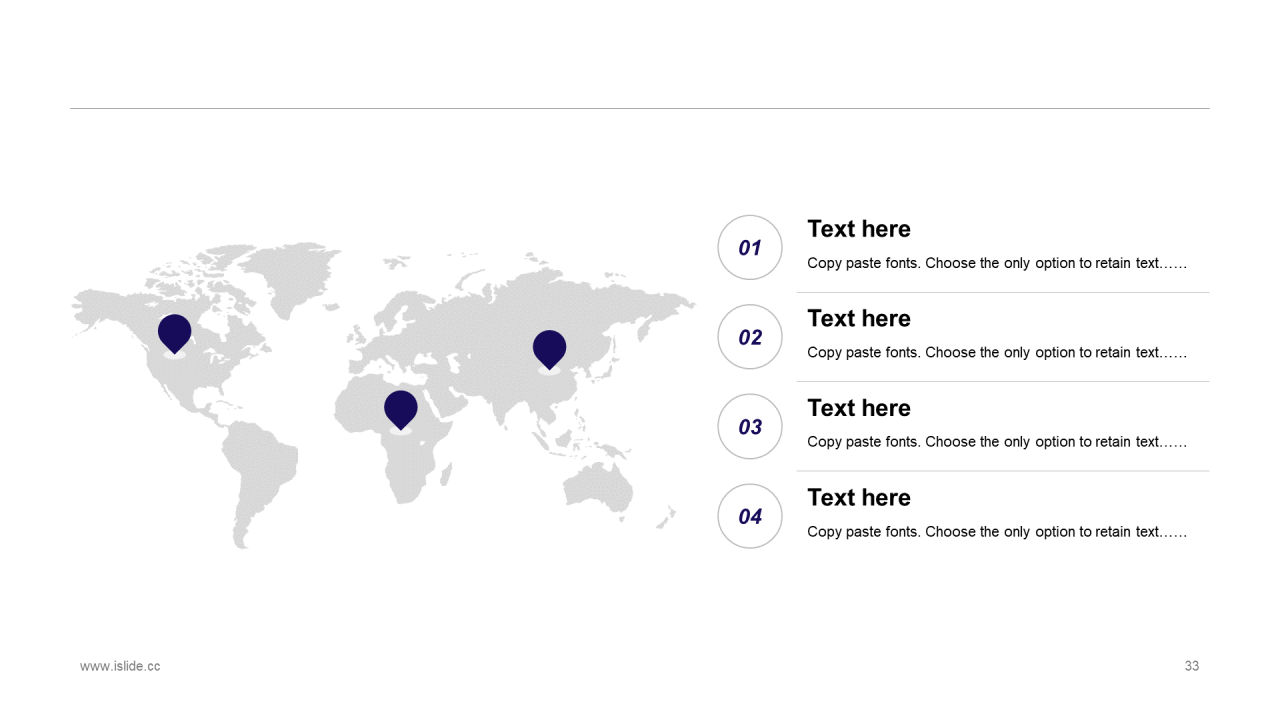This screenshot has height=720, width=1280.
Task: Select description text beside number 01
Action: pos(997,263)
